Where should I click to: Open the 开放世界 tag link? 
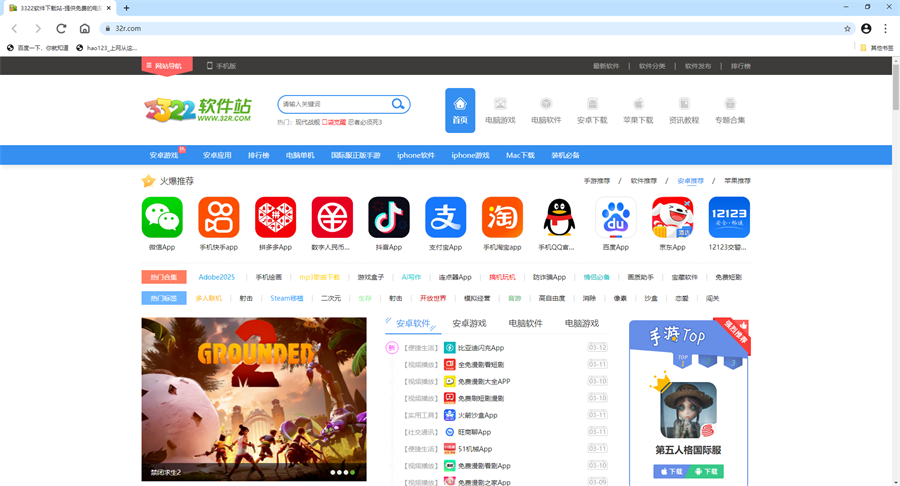pos(433,298)
